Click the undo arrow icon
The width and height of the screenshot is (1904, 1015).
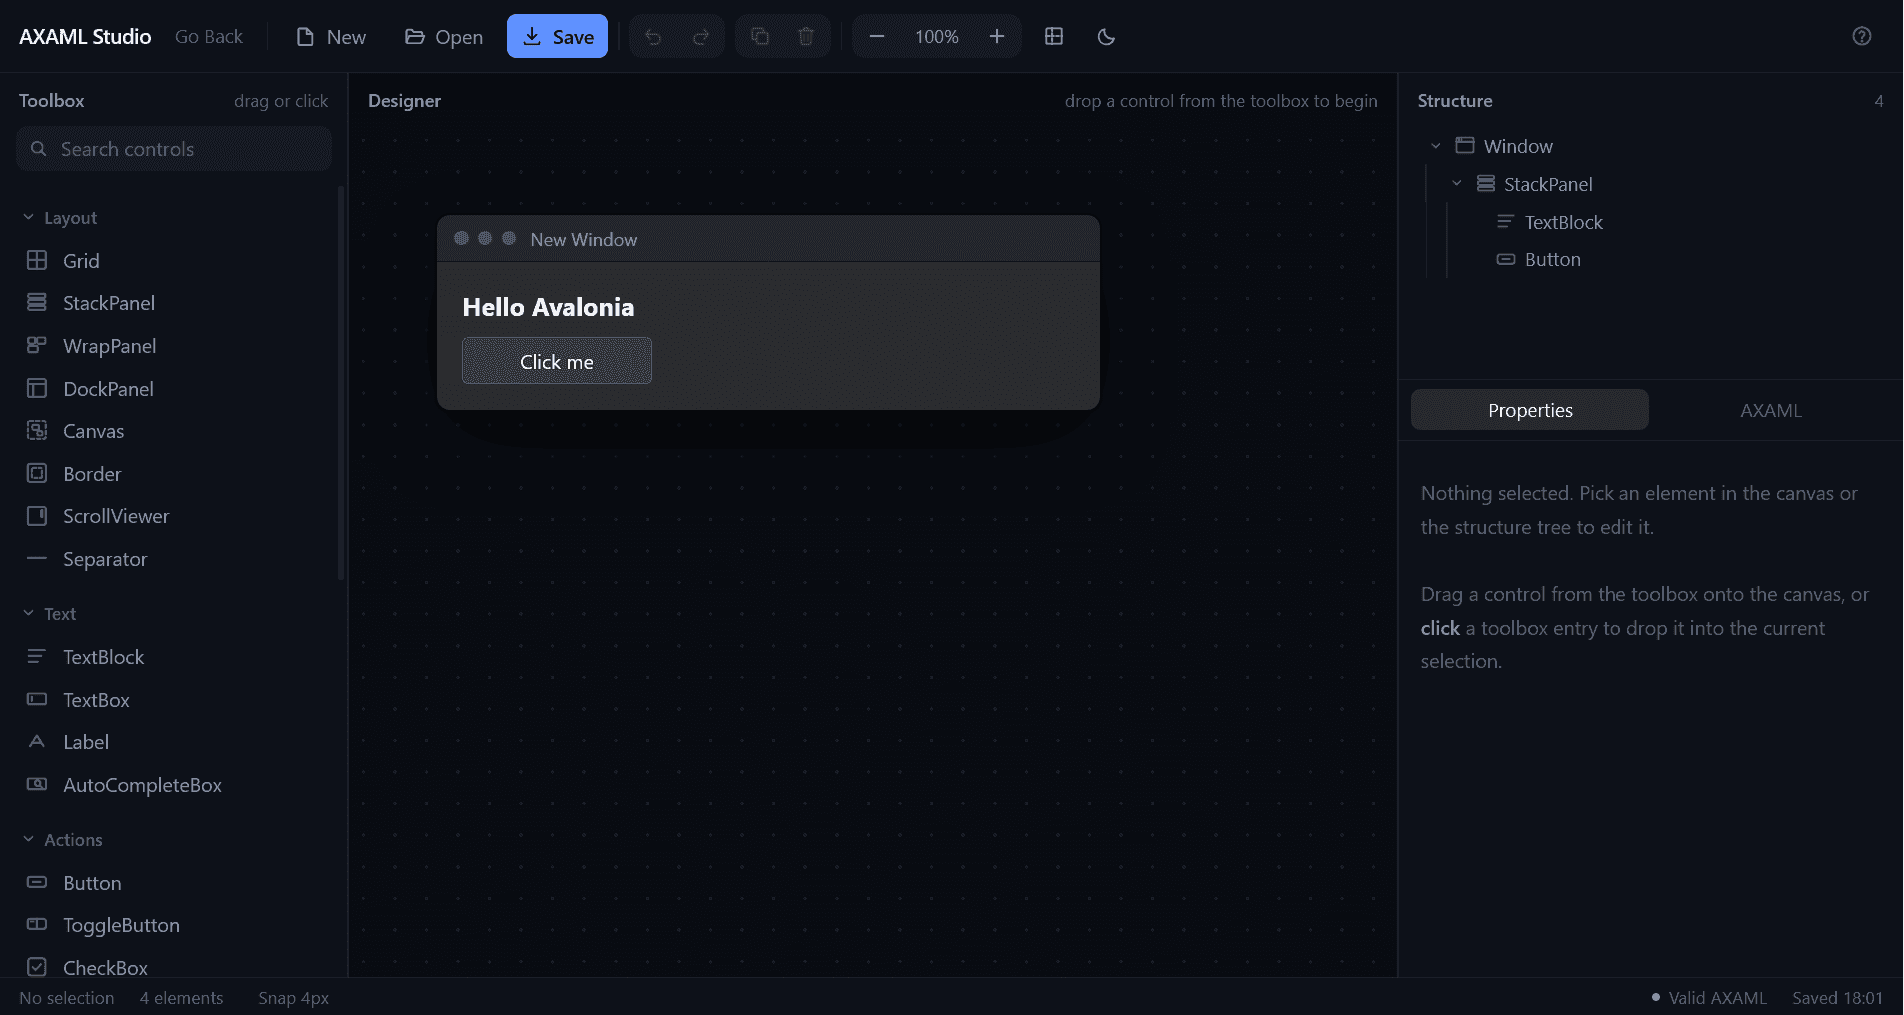pyautogui.click(x=653, y=37)
